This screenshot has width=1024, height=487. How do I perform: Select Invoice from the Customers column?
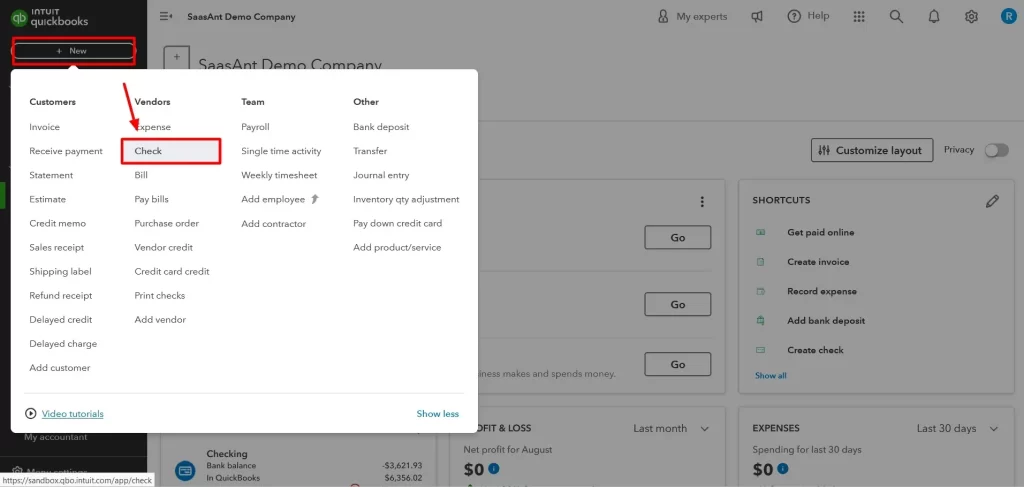click(x=44, y=127)
